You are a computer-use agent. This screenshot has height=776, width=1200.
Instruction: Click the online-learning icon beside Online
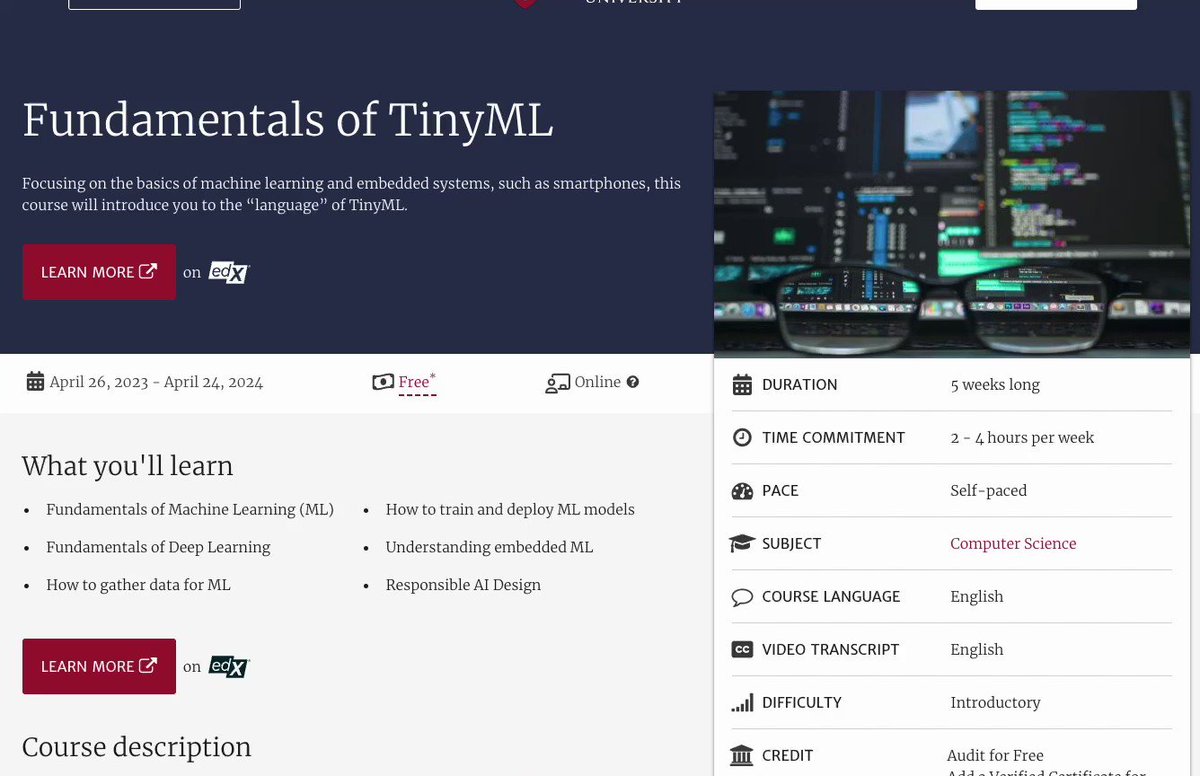coord(557,383)
